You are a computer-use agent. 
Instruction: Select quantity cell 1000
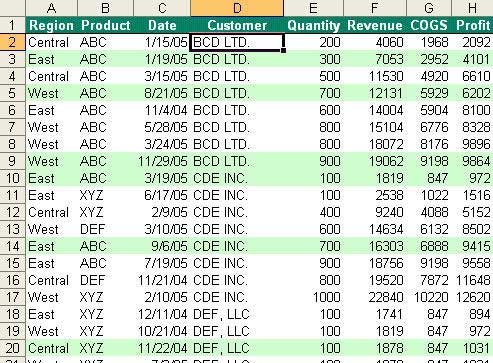pyautogui.click(x=313, y=297)
